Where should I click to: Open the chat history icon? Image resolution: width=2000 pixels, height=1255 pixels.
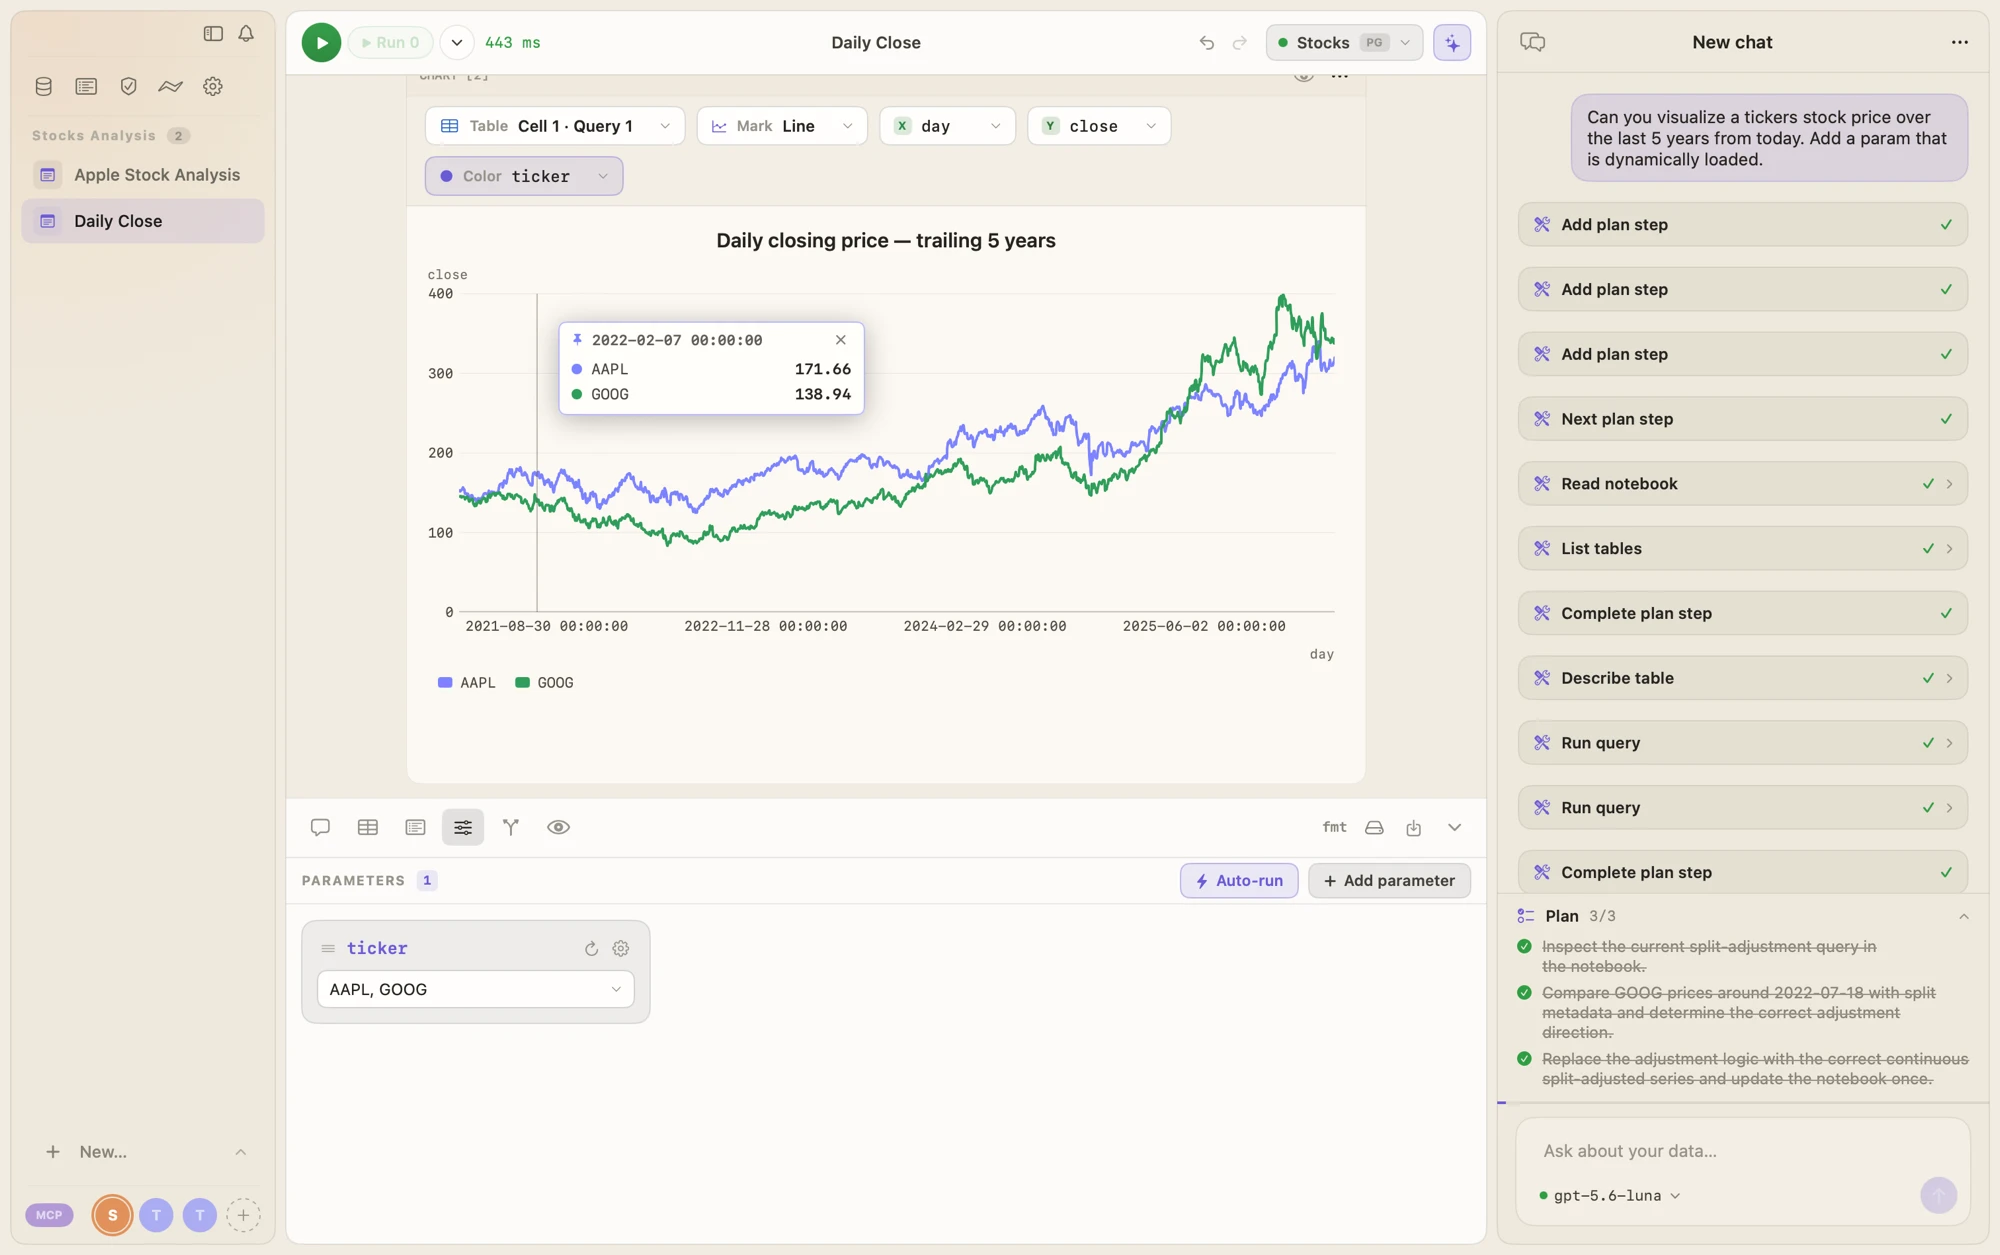(x=1532, y=42)
